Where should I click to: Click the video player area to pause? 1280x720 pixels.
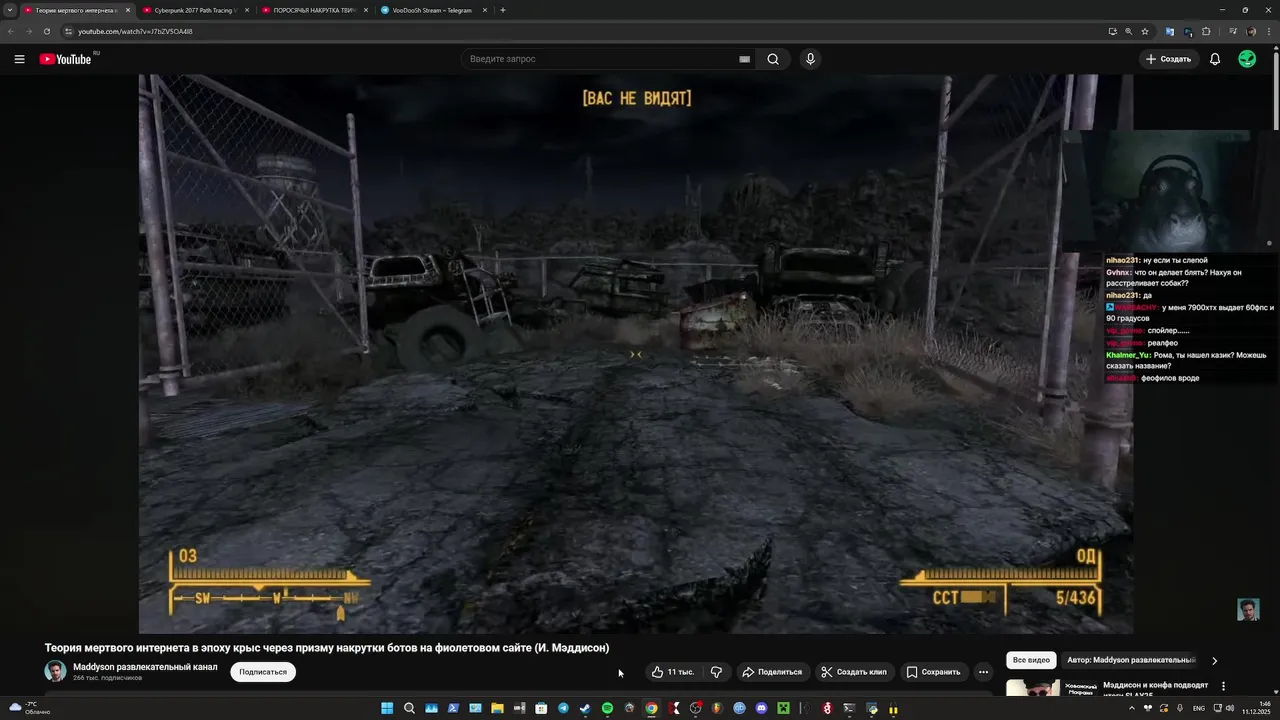point(636,354)
